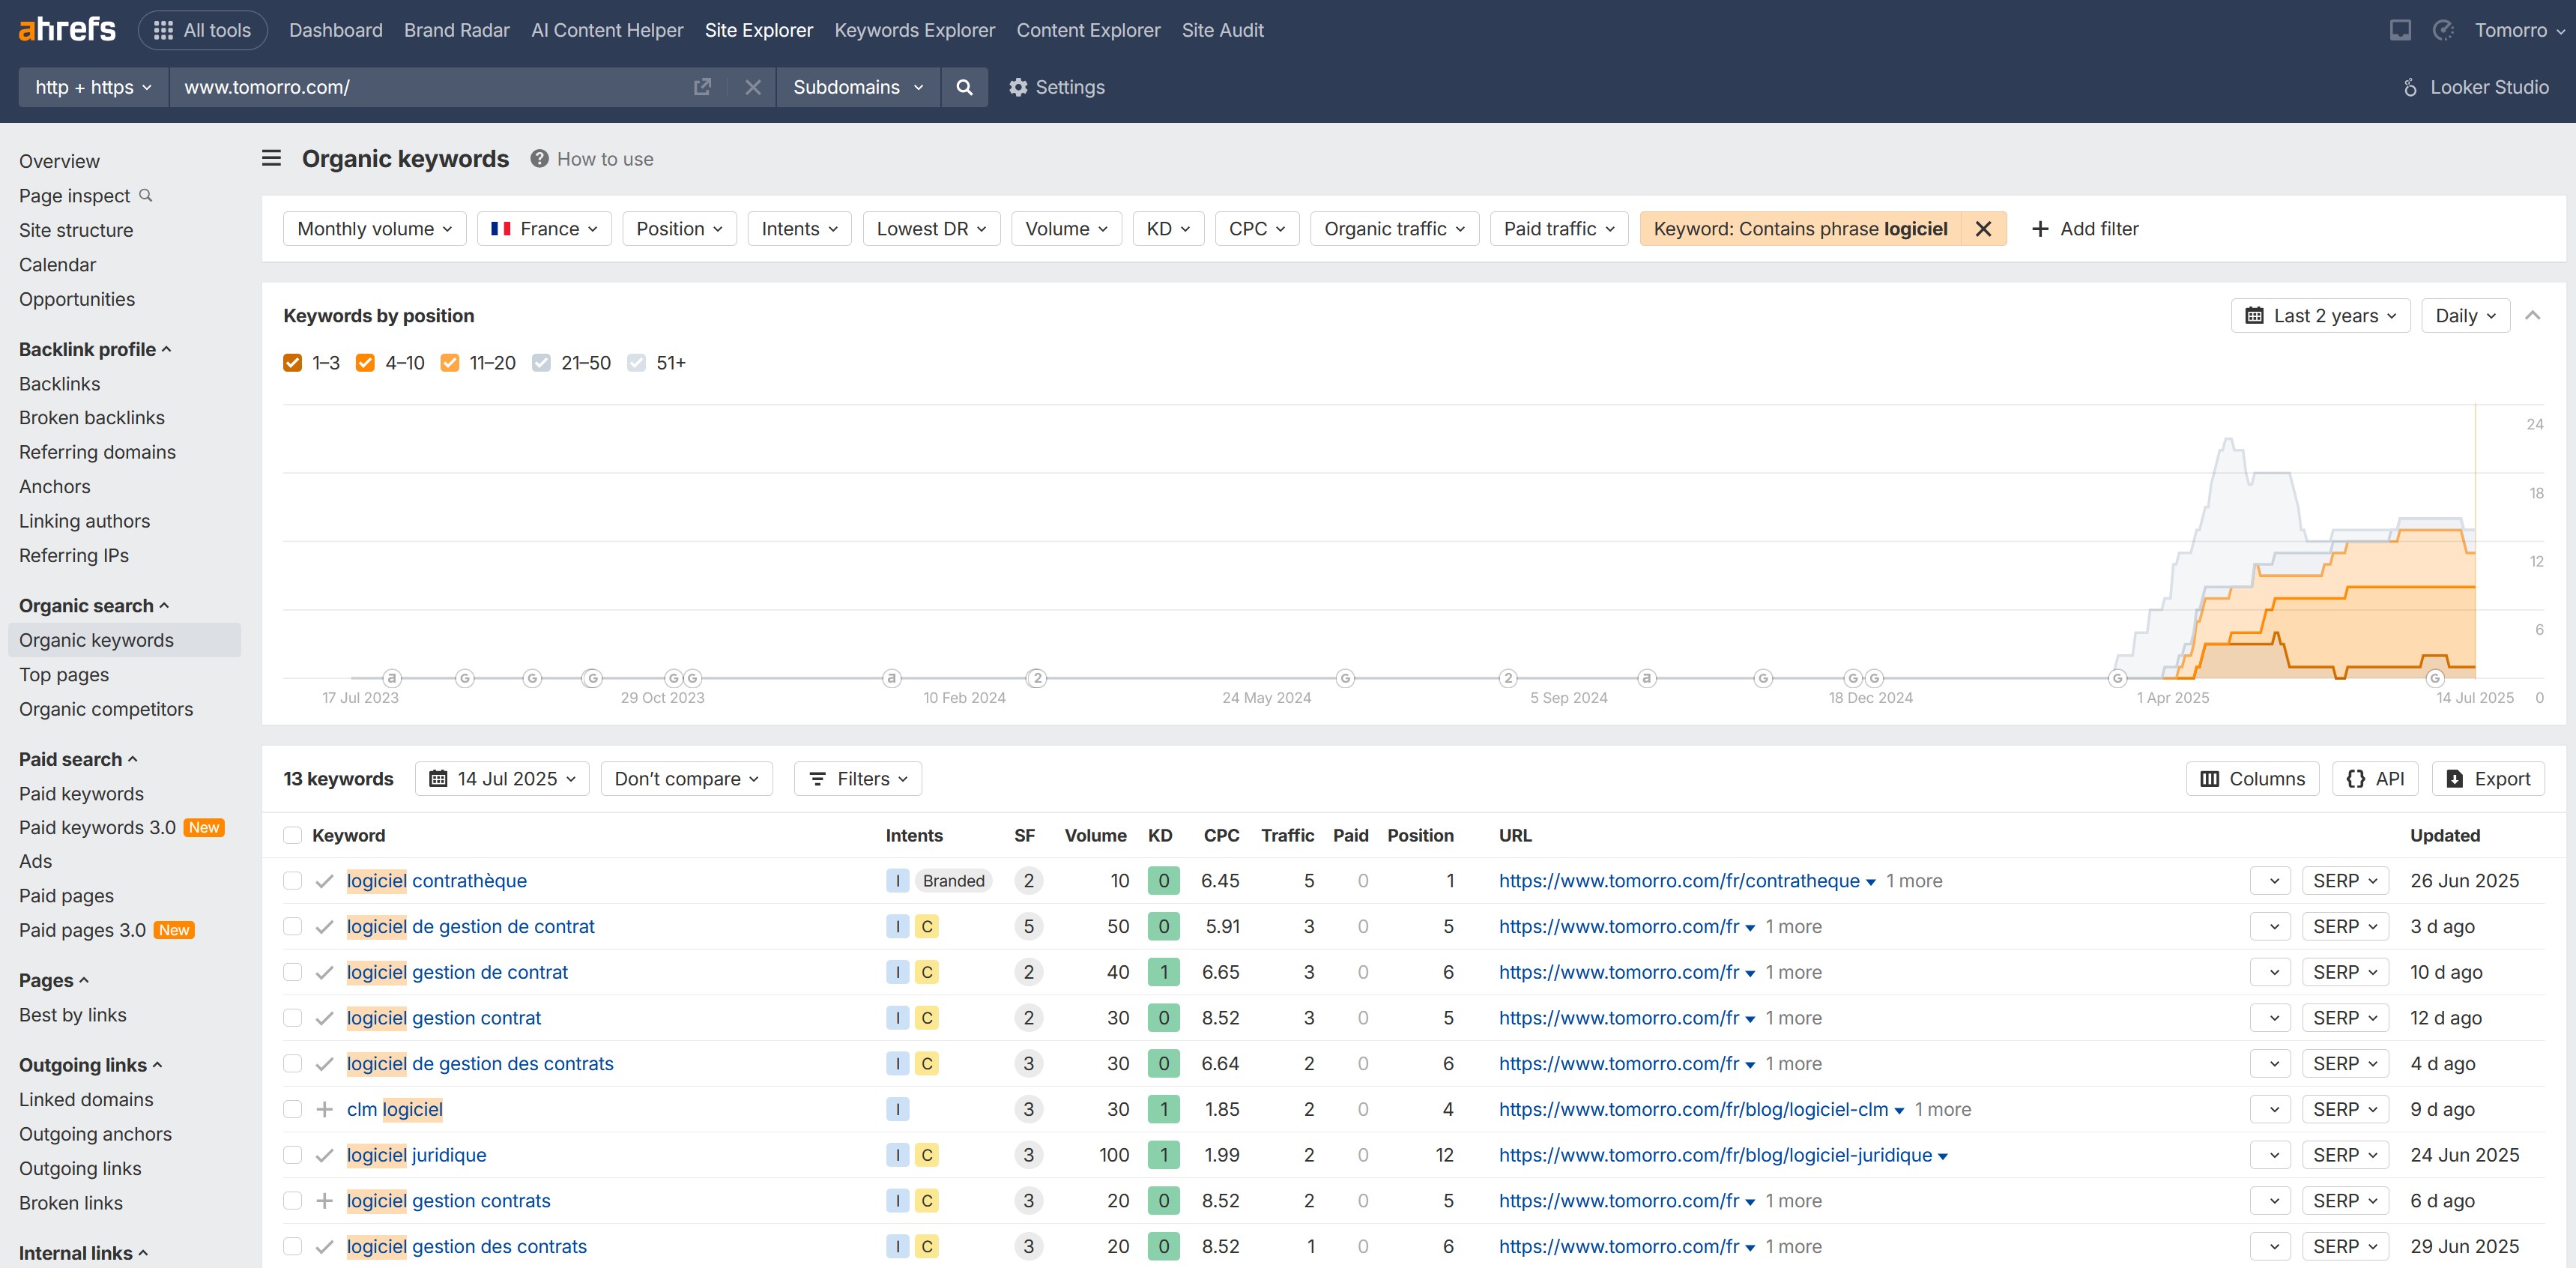Open Paid keywords in sidebar
This screenshot has width=2576, height=1268.
(81, 794)
